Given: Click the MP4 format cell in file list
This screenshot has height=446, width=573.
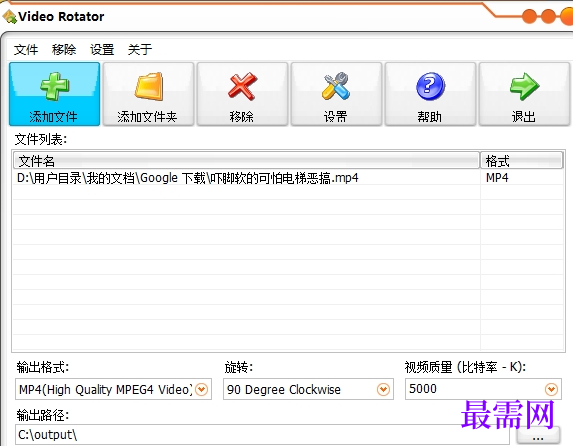Looking at the screenshot, I should tap(497, 178).
